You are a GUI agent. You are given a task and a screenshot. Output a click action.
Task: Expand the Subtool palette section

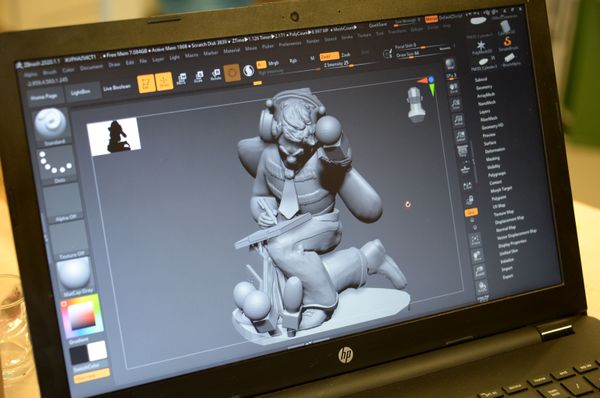481,79
